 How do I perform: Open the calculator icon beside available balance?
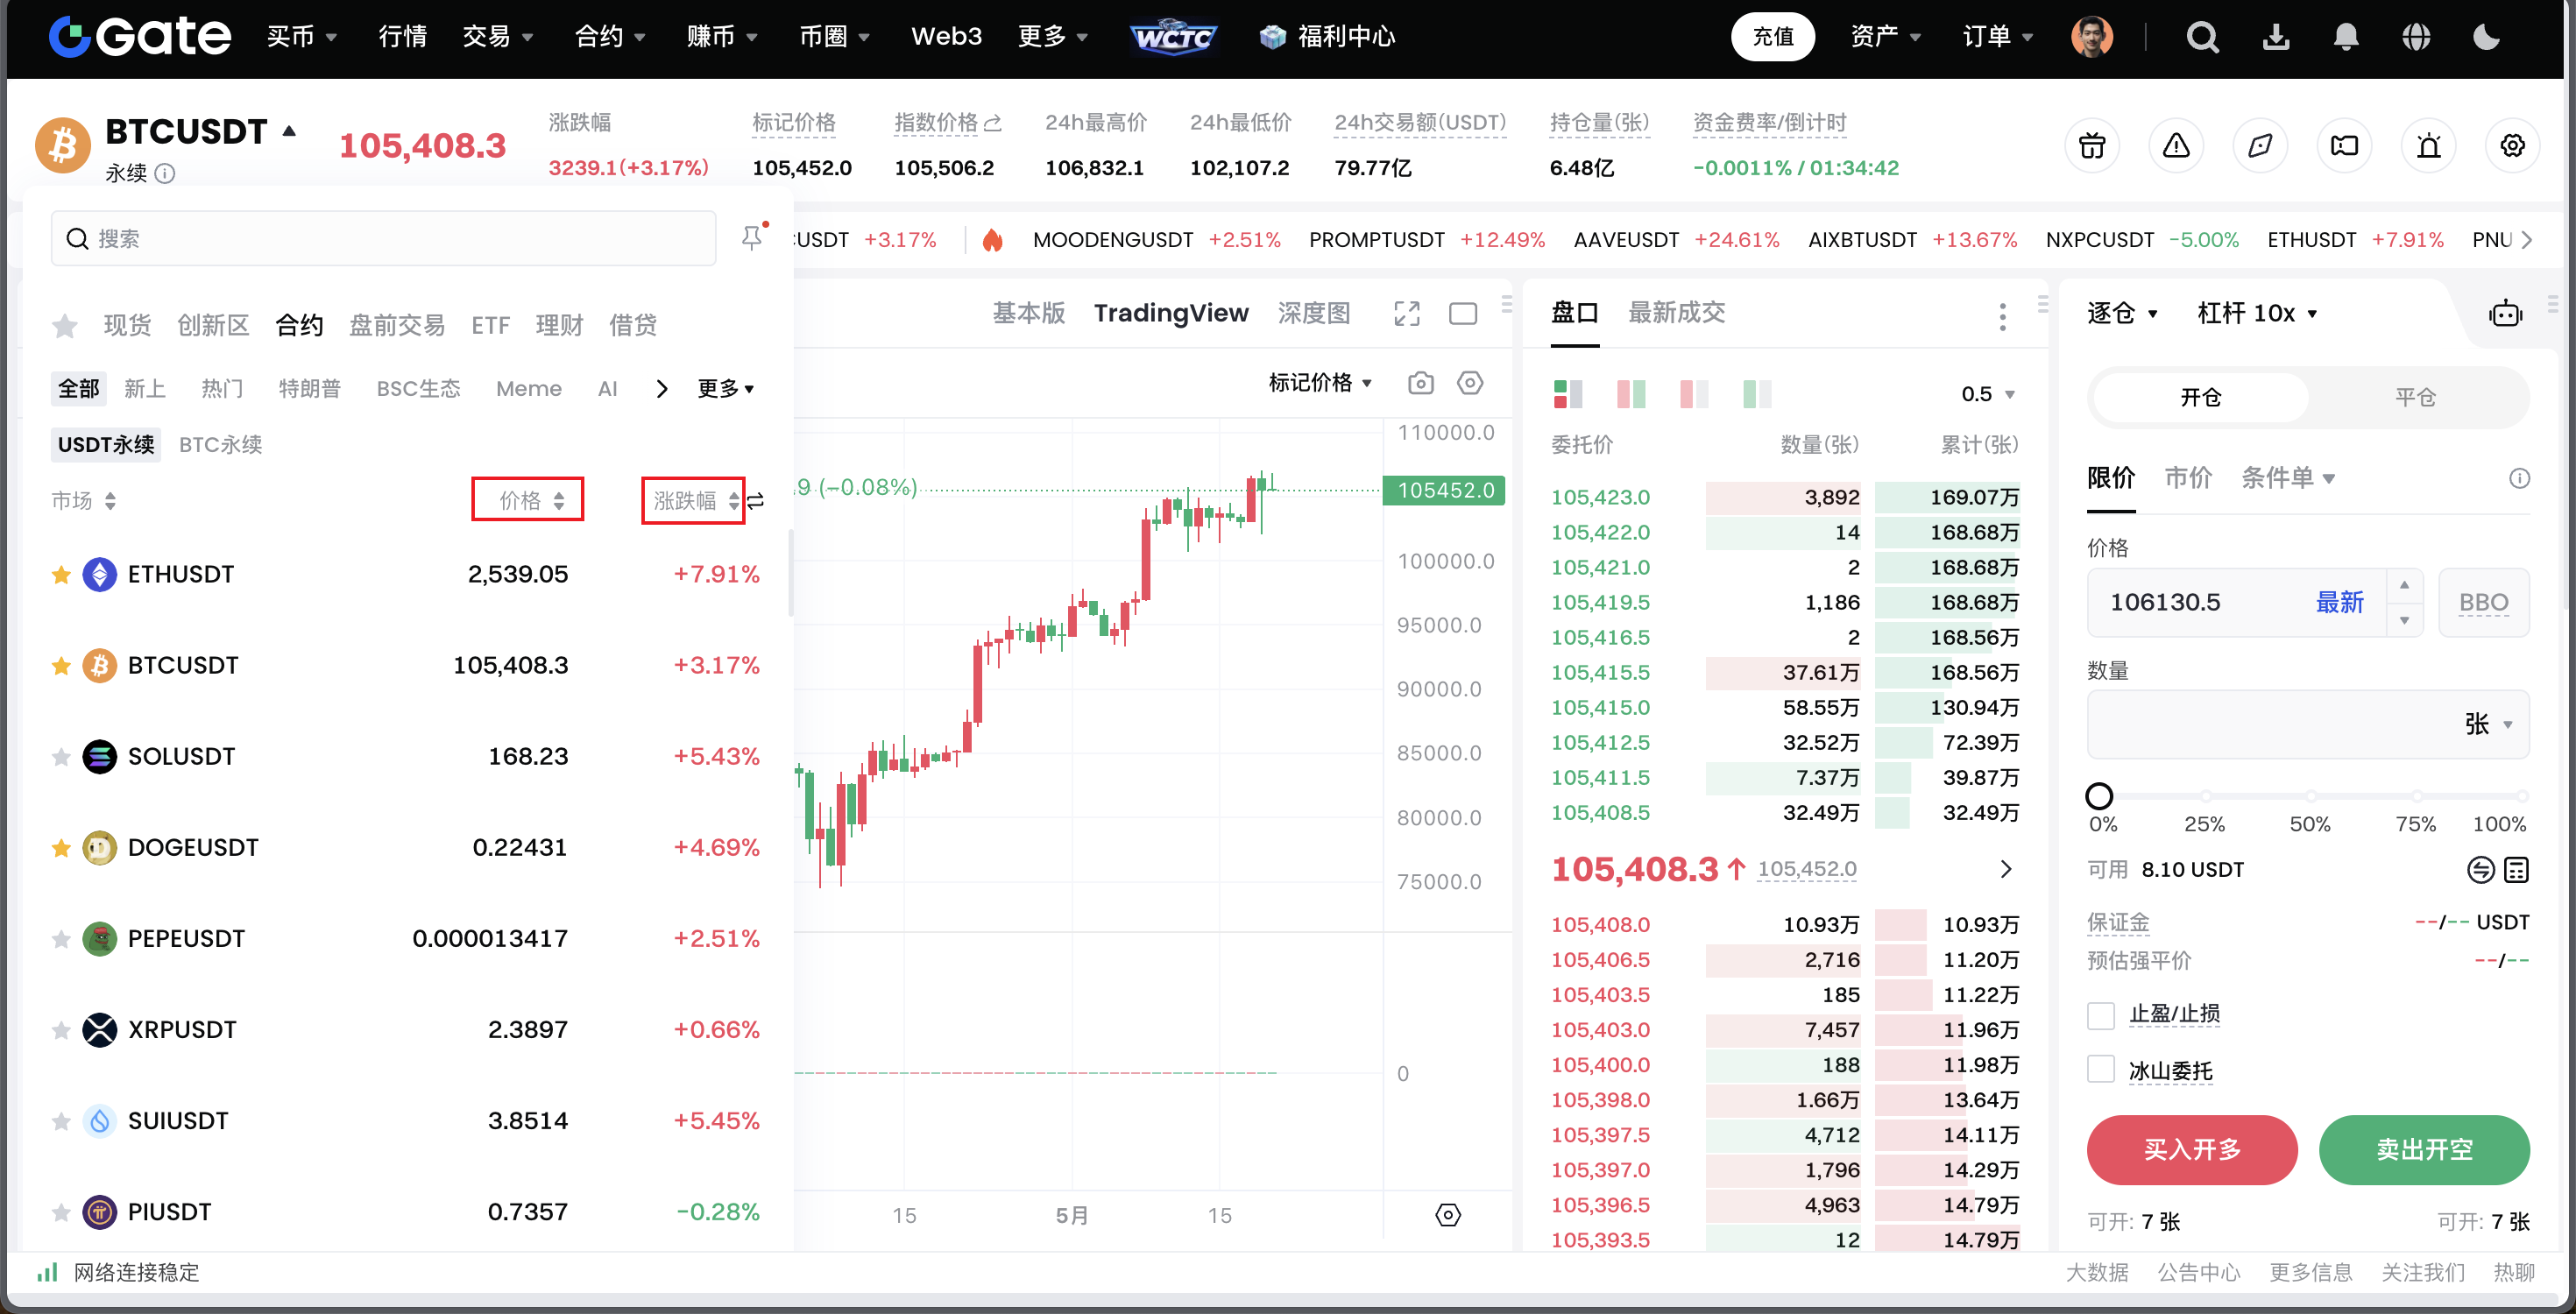click(x=2516, y=870)
